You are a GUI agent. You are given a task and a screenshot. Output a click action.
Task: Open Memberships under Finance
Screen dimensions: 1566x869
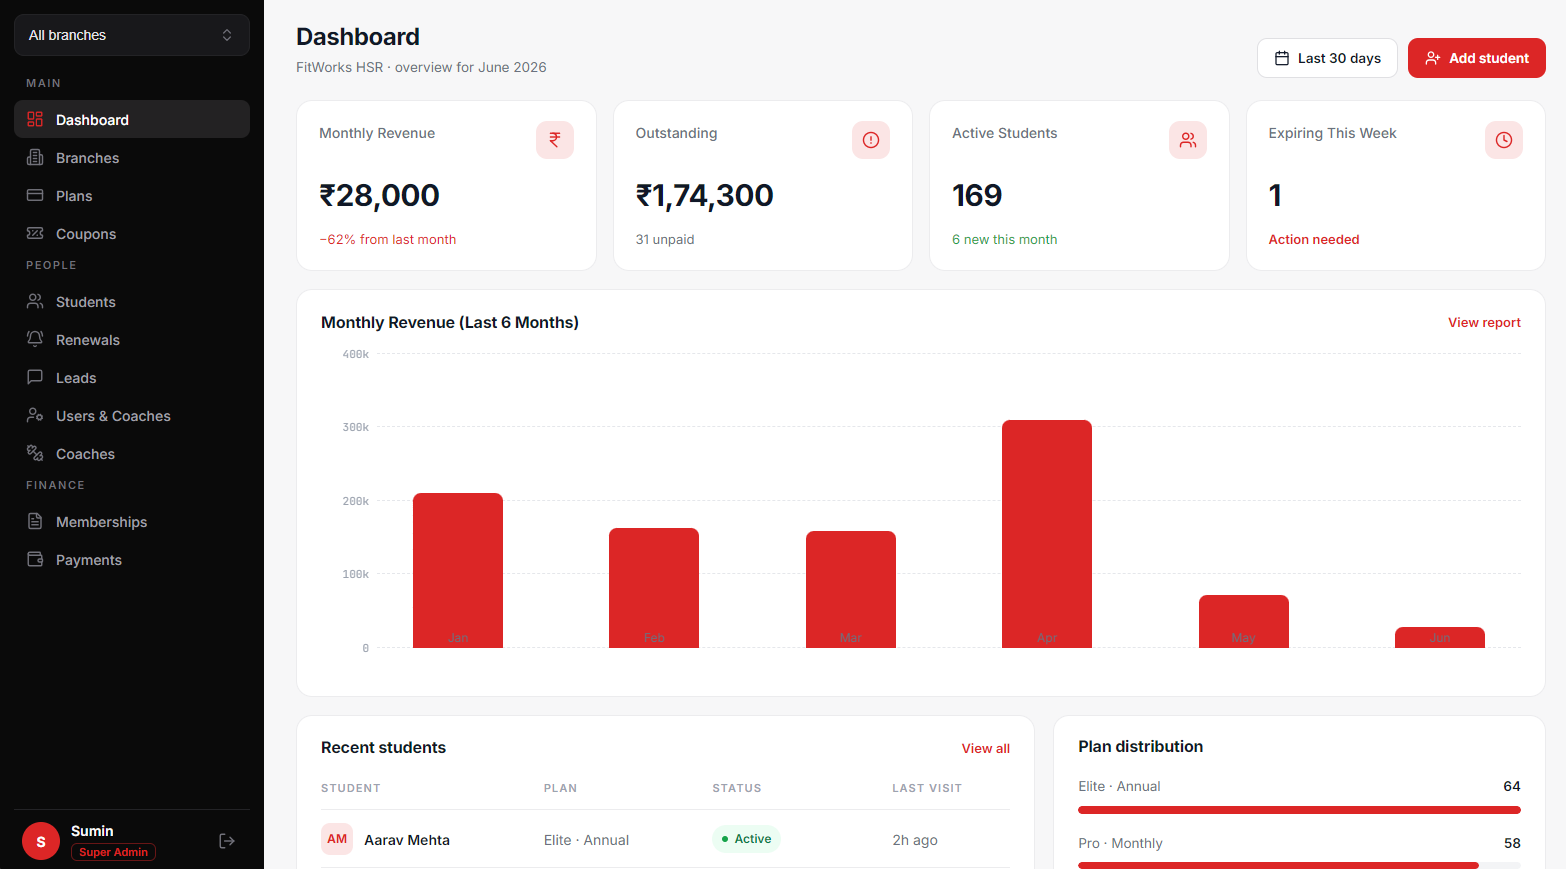point(132,521)
